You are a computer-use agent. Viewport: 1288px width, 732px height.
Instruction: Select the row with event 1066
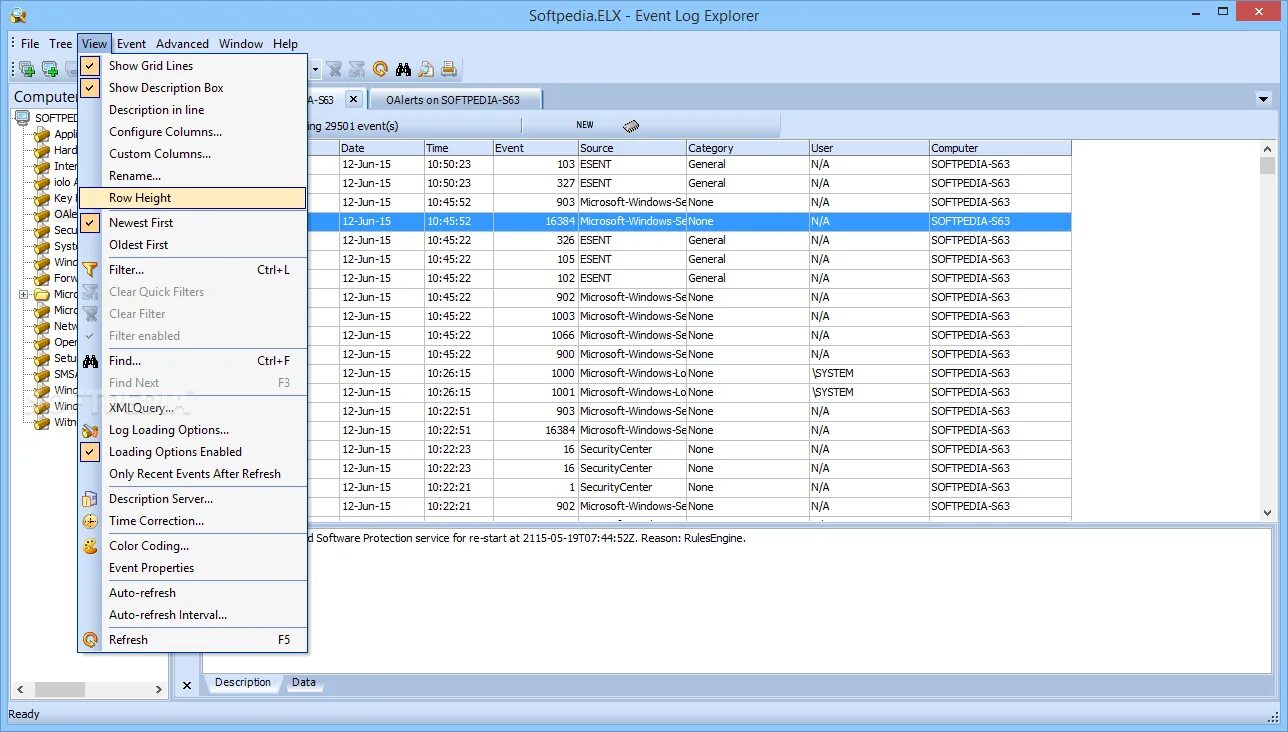tap(689, 335)
